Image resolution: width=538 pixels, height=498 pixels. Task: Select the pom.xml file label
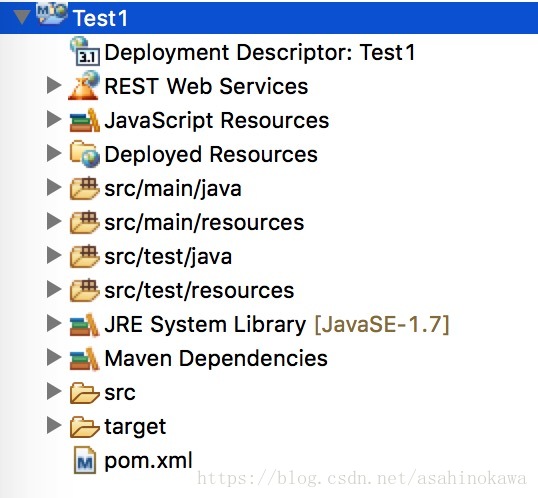point(148,461)
